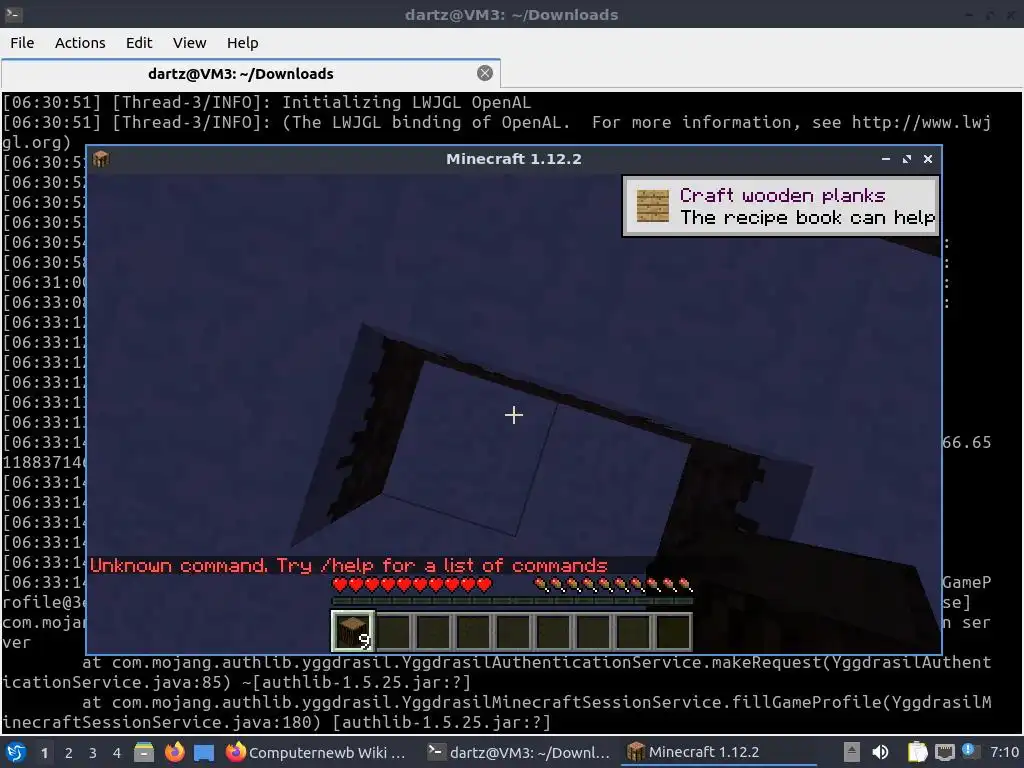The image size is (1024, 768).
Task: Select the dartz@VM3: ~/Downloads terminal tab
Action: click(251, 74)
